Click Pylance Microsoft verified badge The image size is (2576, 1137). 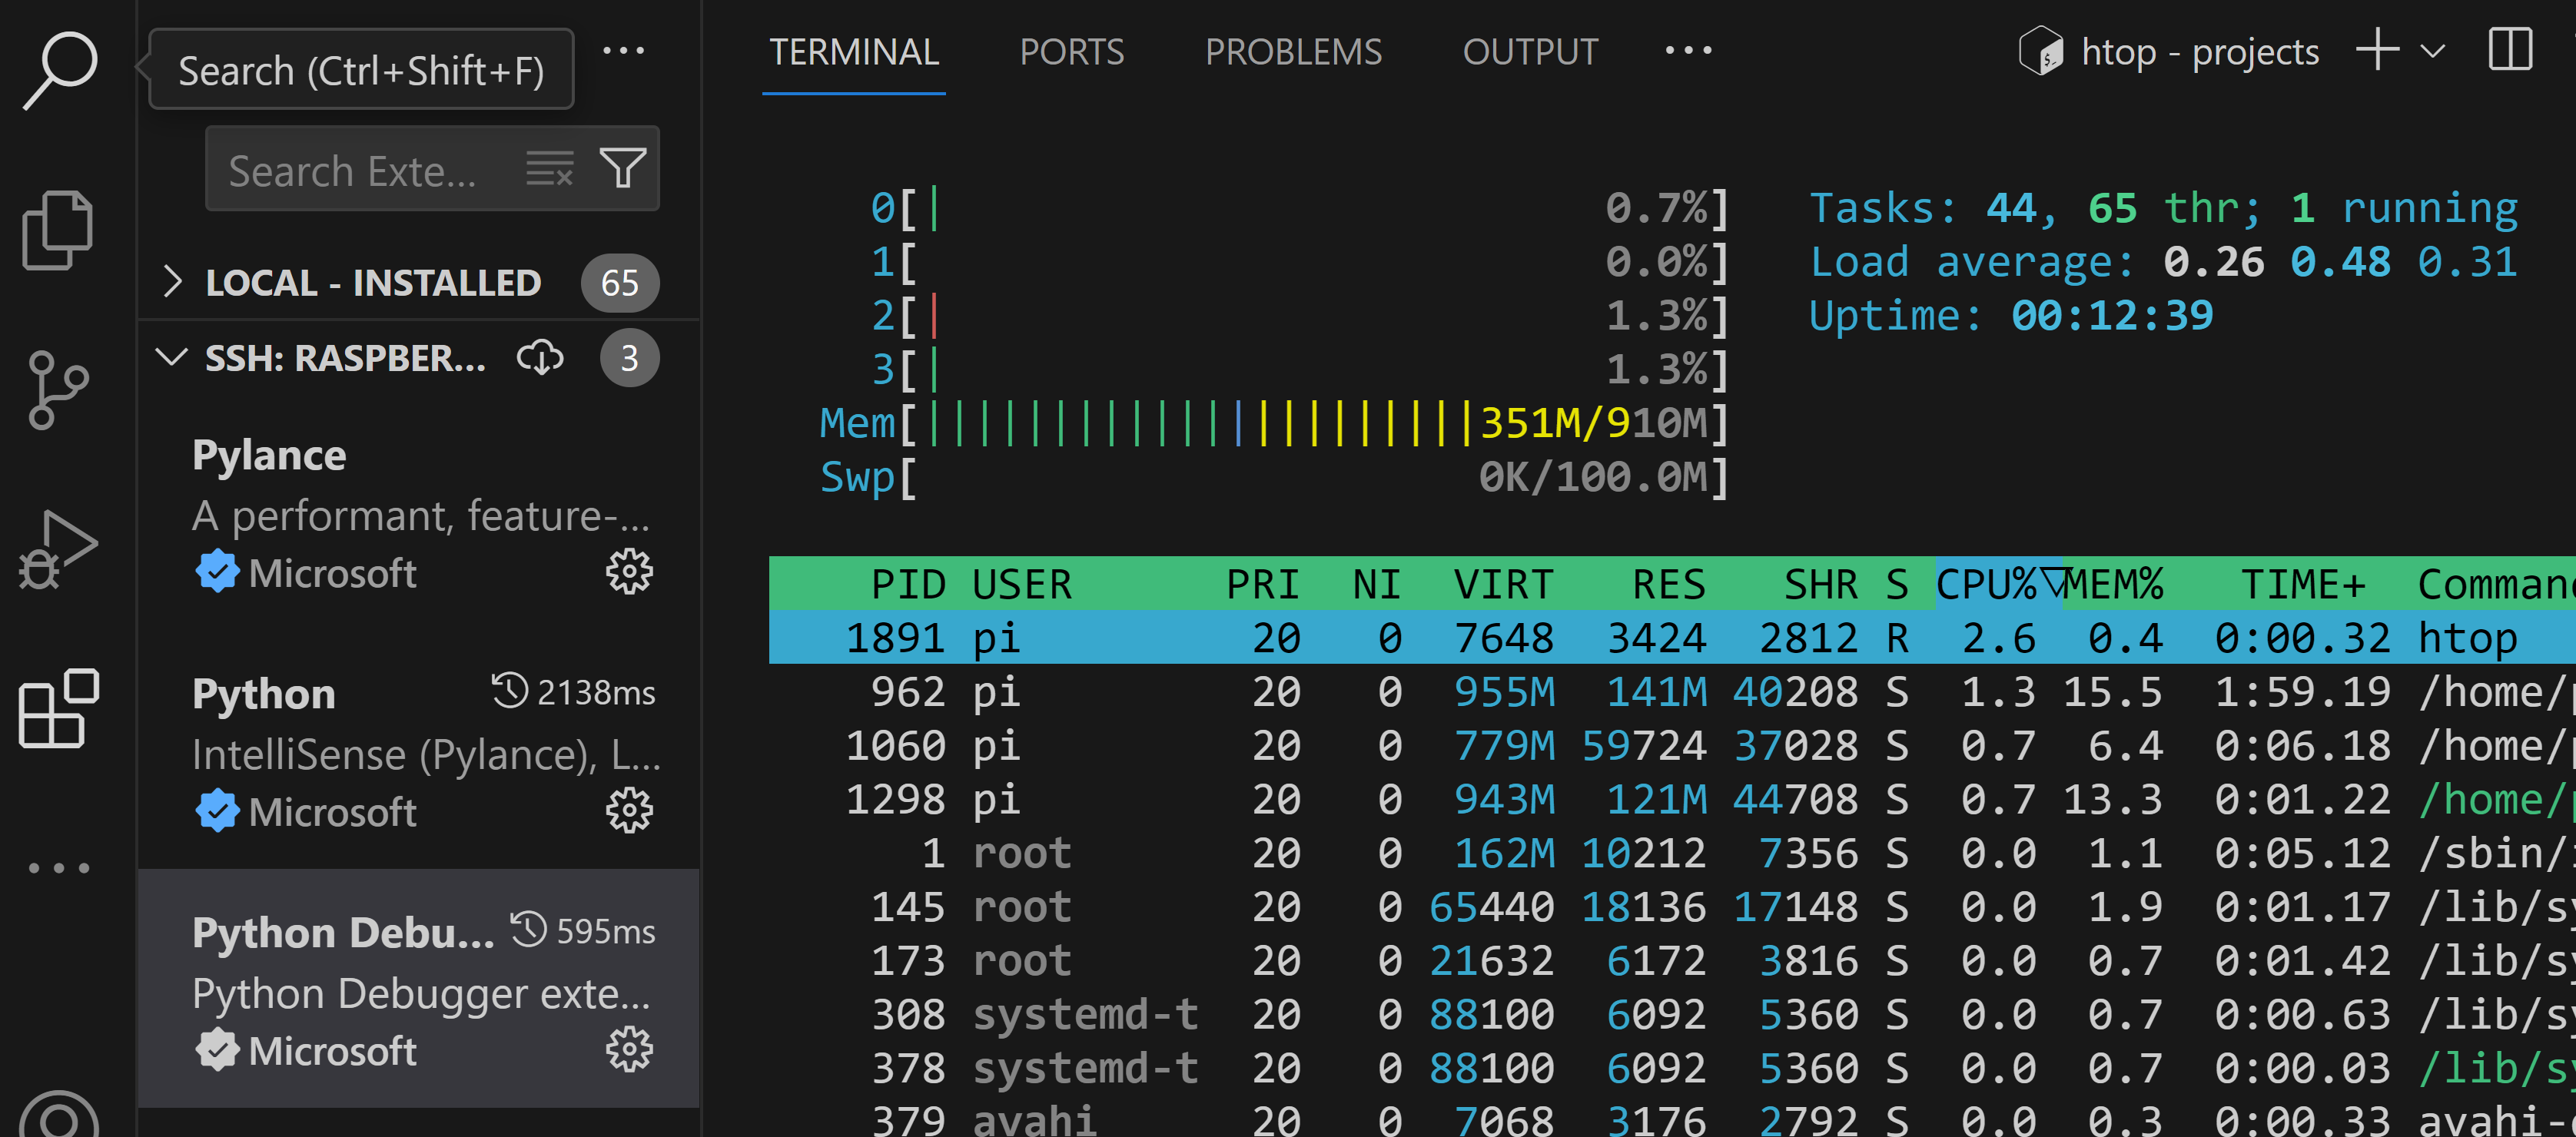click(x=217, y=572)
